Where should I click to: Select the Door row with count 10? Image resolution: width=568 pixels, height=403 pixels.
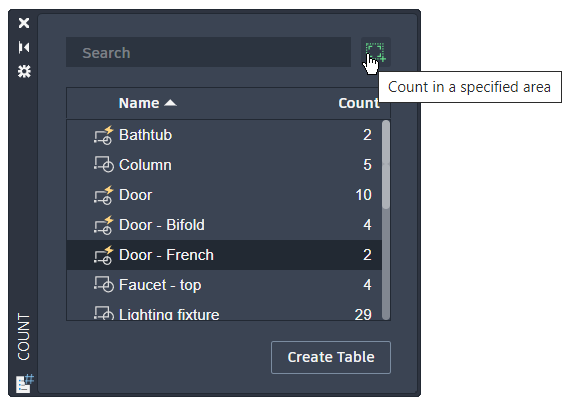[x=224, y=195]
